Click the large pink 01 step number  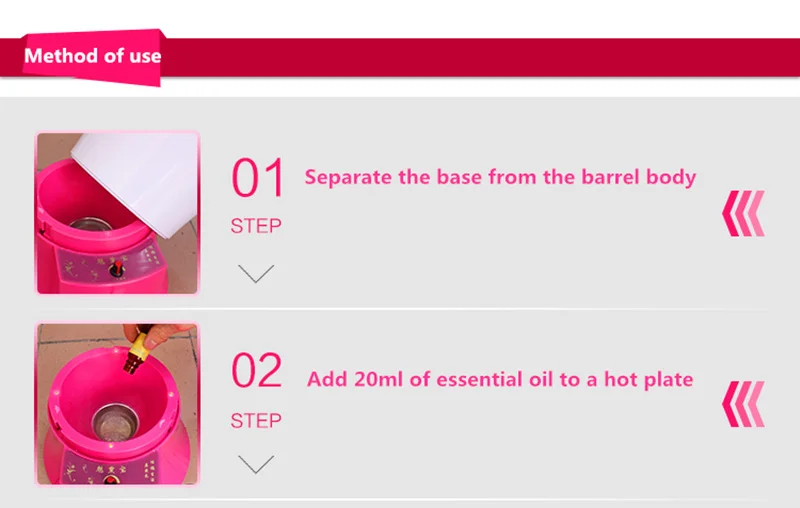258,178
